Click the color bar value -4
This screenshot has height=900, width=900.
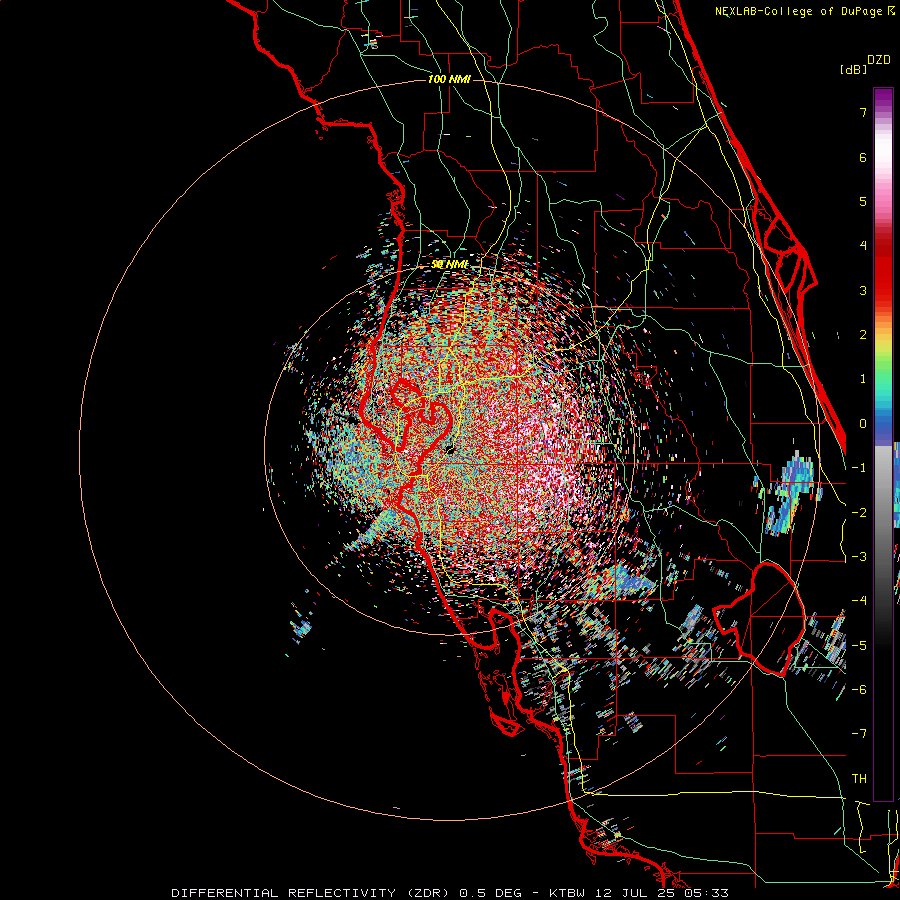point(859,601)
